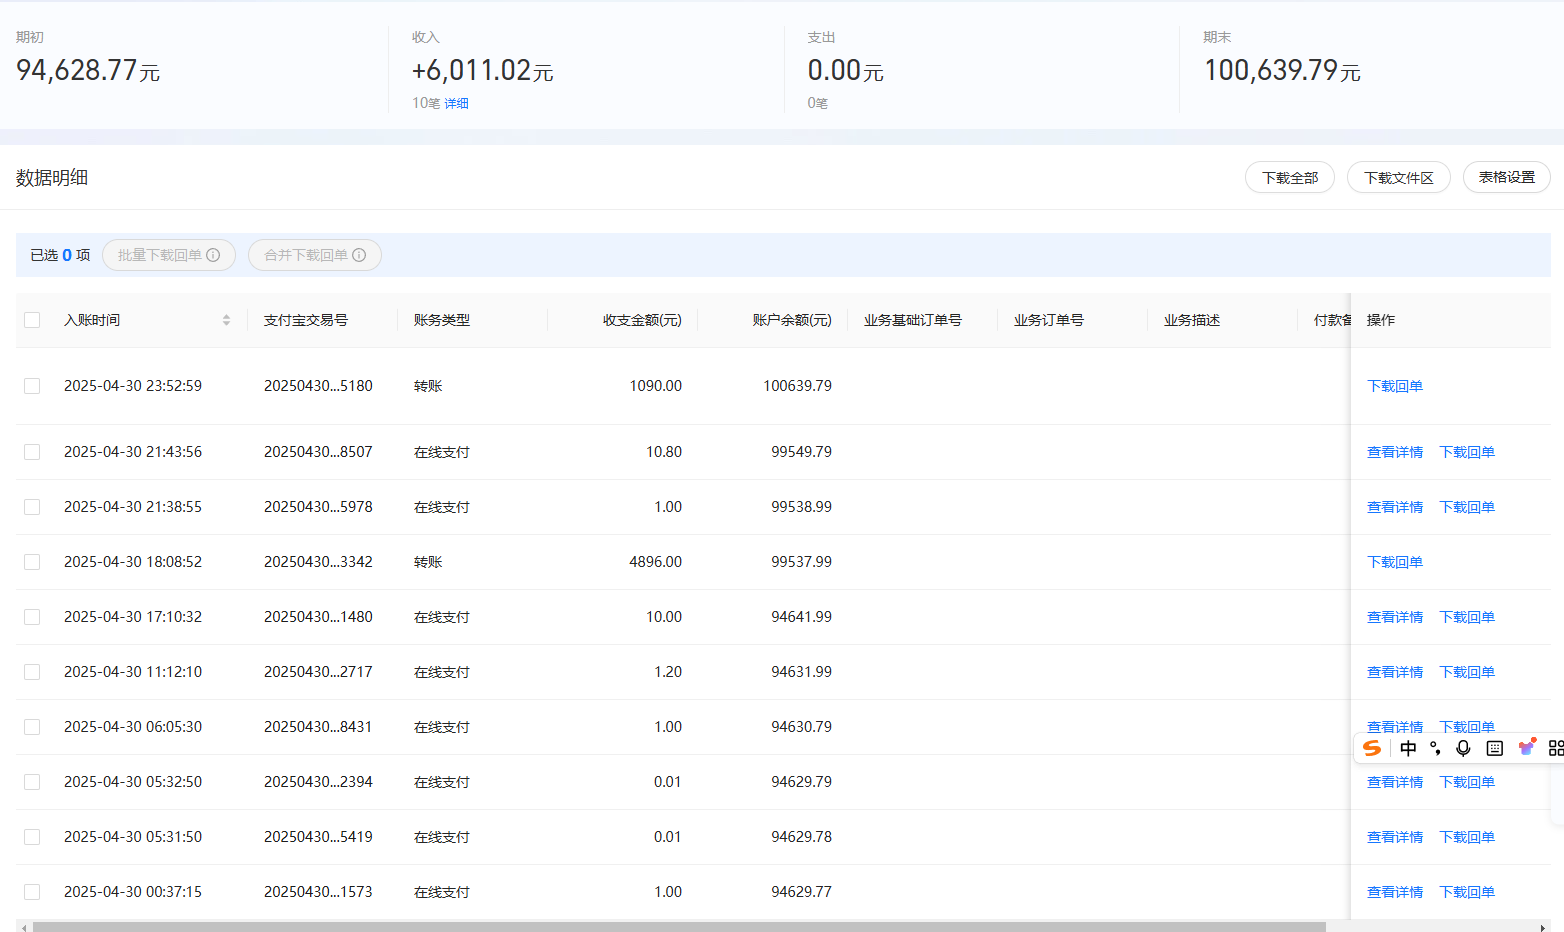Image resolution: width=1564 pixels, height=932 pixels.
Task: Click the horizontal scrollbar at table bottom
Action: pos(680,926)
